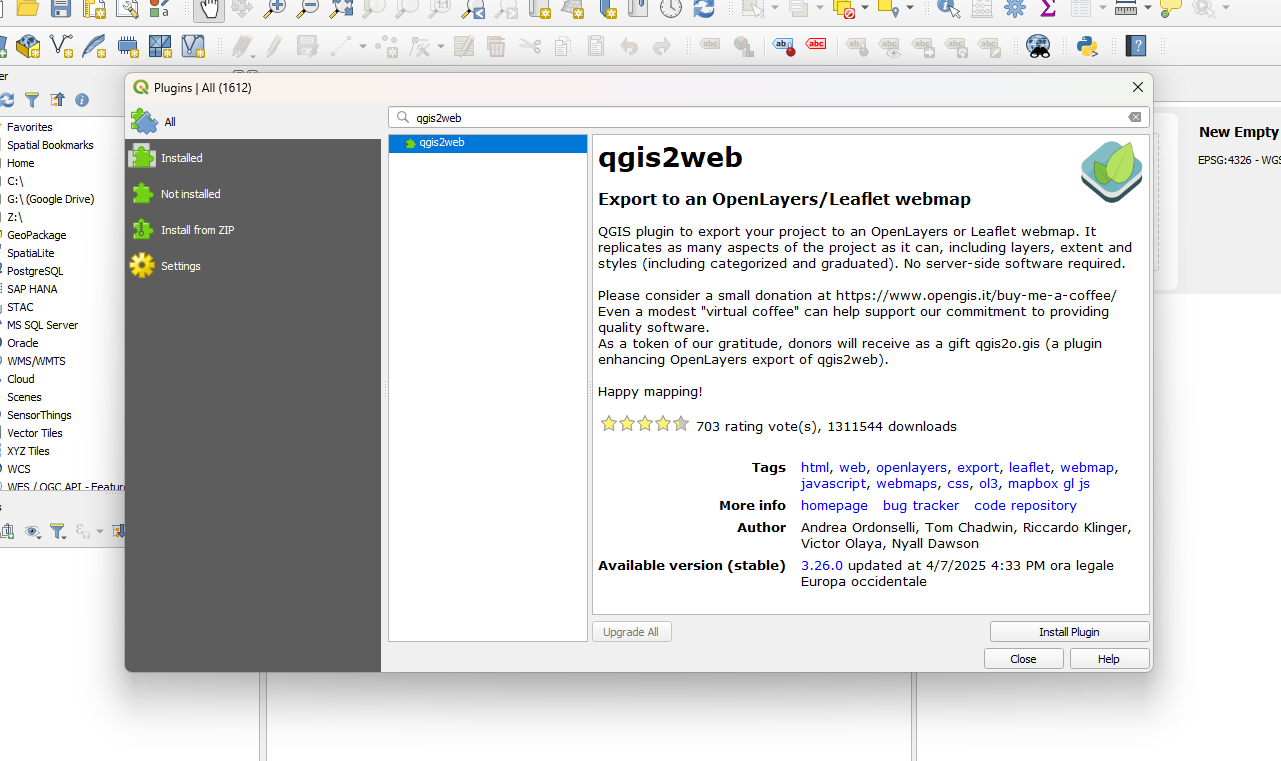Open the Processing Toolbox gear icon
The width and height of the screenshot is (1281, 761).
click(x=1015, y=8)
